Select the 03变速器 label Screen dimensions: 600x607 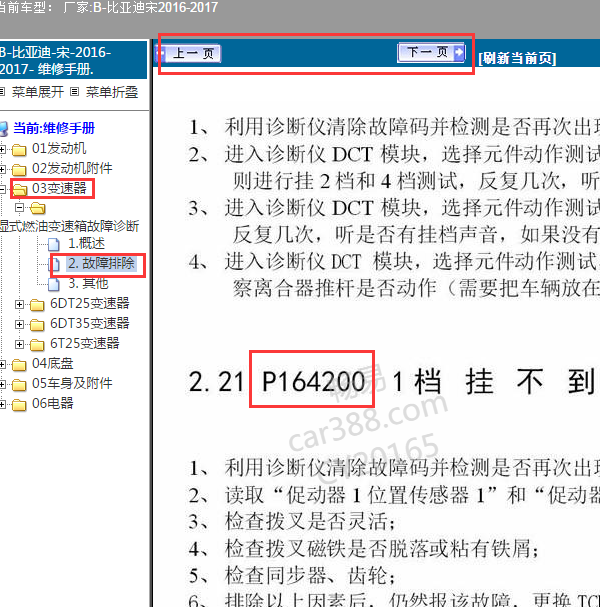(x=59, y=188)
